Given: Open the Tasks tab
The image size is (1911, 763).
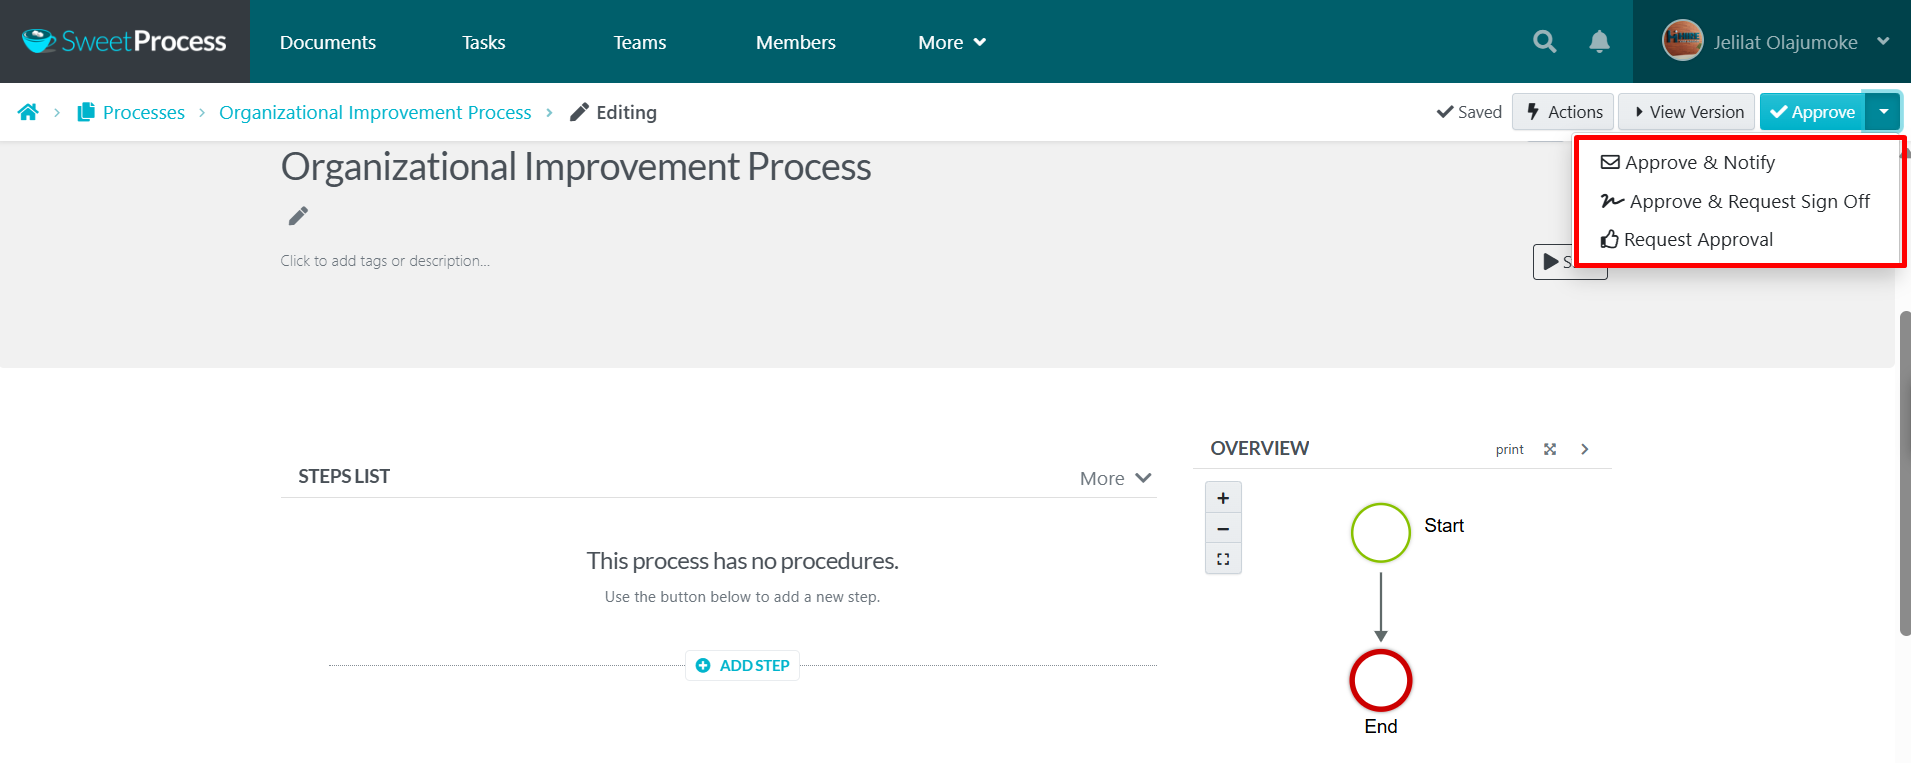Looking at the screenshot, I should pyautogui.click(x=484, y=42).
